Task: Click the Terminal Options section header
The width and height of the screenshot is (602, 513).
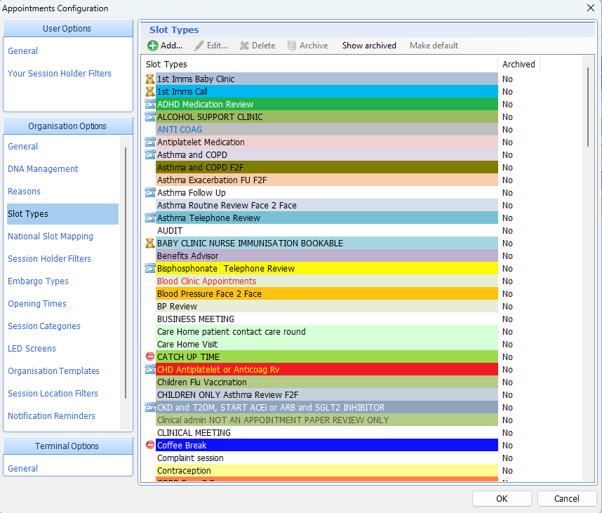Action: tap(68, 446)
